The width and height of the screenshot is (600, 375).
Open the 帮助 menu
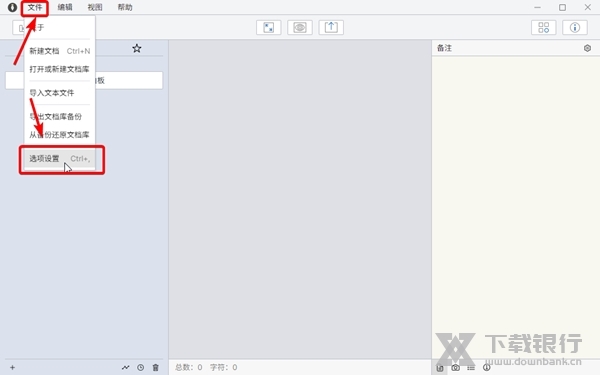pos(125,7)
